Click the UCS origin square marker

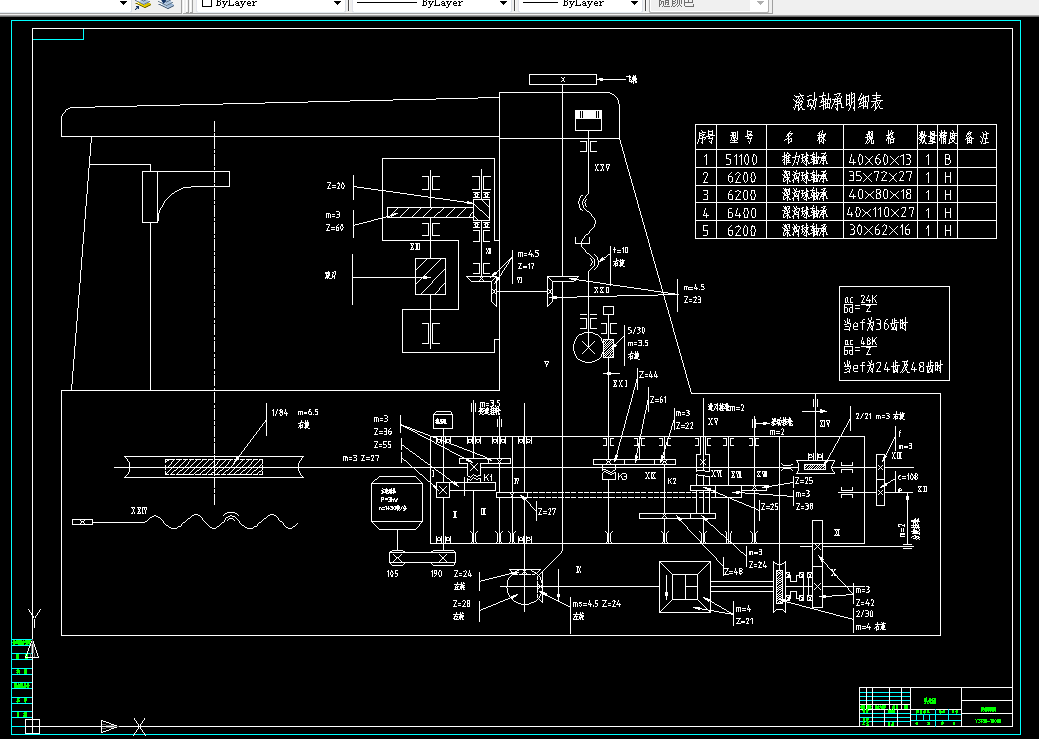tap(32, 726)
